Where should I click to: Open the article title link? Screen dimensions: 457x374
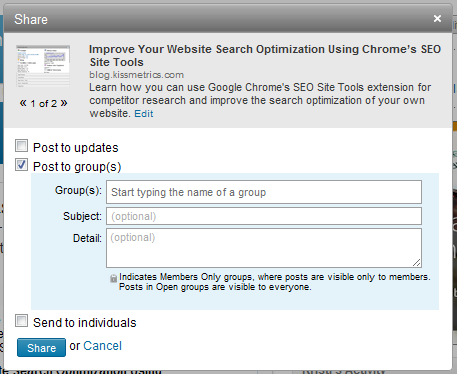click(265, 56)
